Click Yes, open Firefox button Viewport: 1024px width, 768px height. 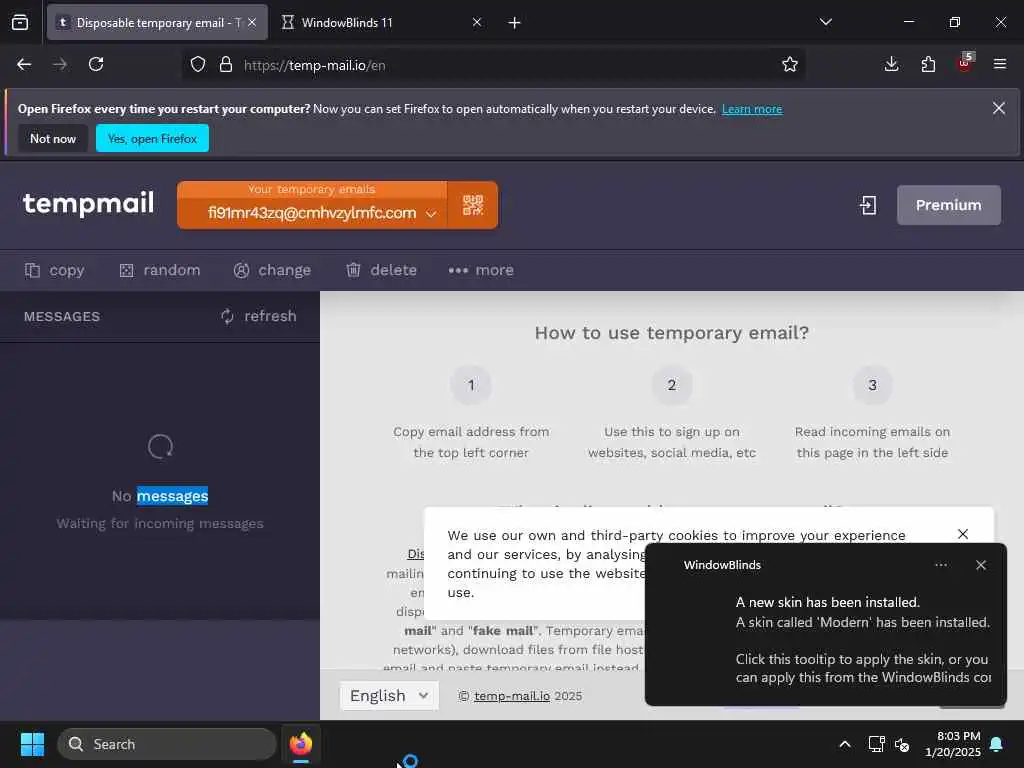click(152, 138)
